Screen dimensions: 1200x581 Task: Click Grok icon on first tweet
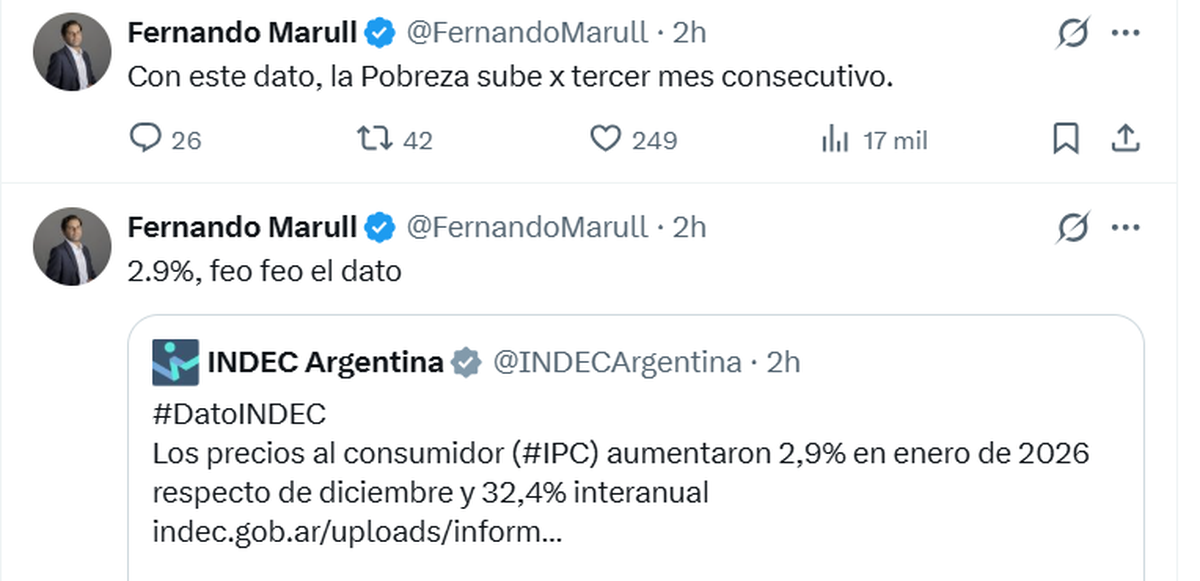tap(1072, 34)
